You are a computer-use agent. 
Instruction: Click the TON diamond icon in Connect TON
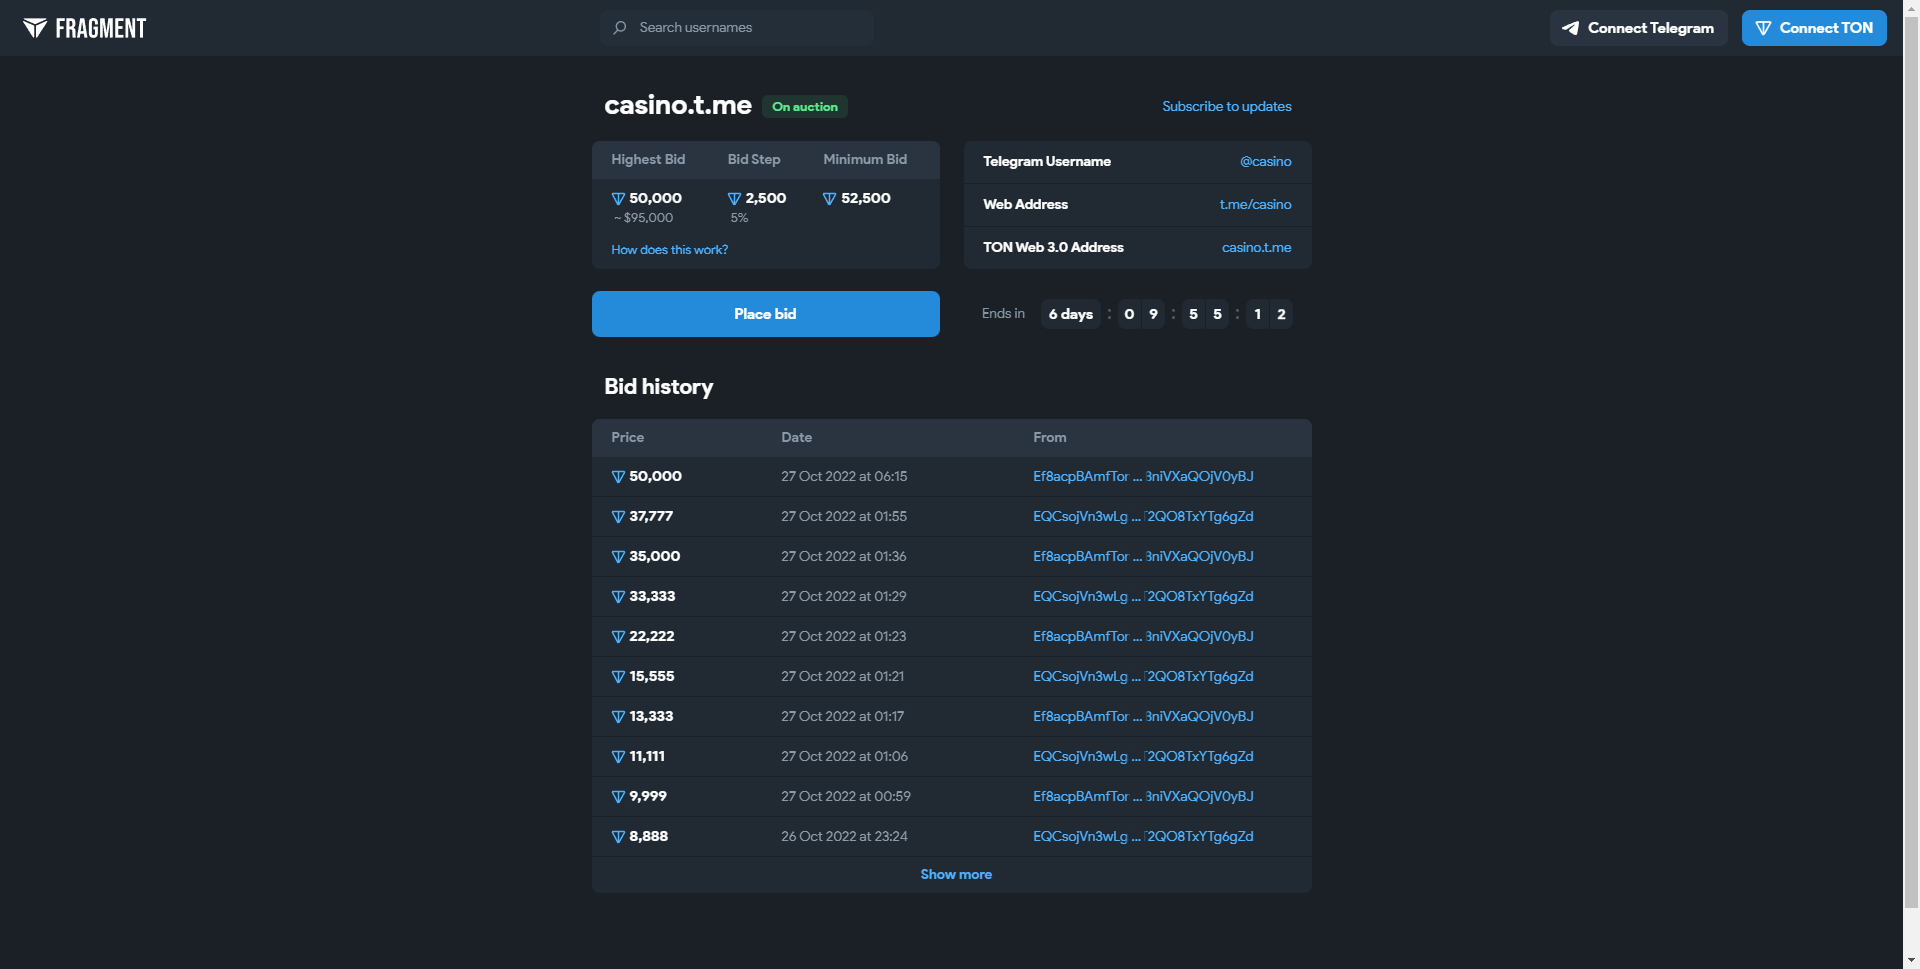coord(1763,28)
